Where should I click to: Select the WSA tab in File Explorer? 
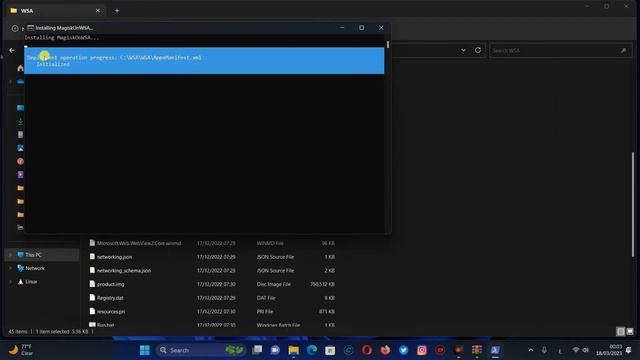click(55, 11)
